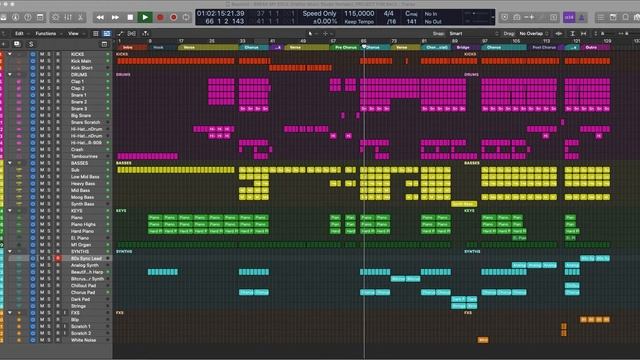This screenshot has width=640, height=360.
Task: Toggle the Cycle mode button
Action: [x=186, y=18]
